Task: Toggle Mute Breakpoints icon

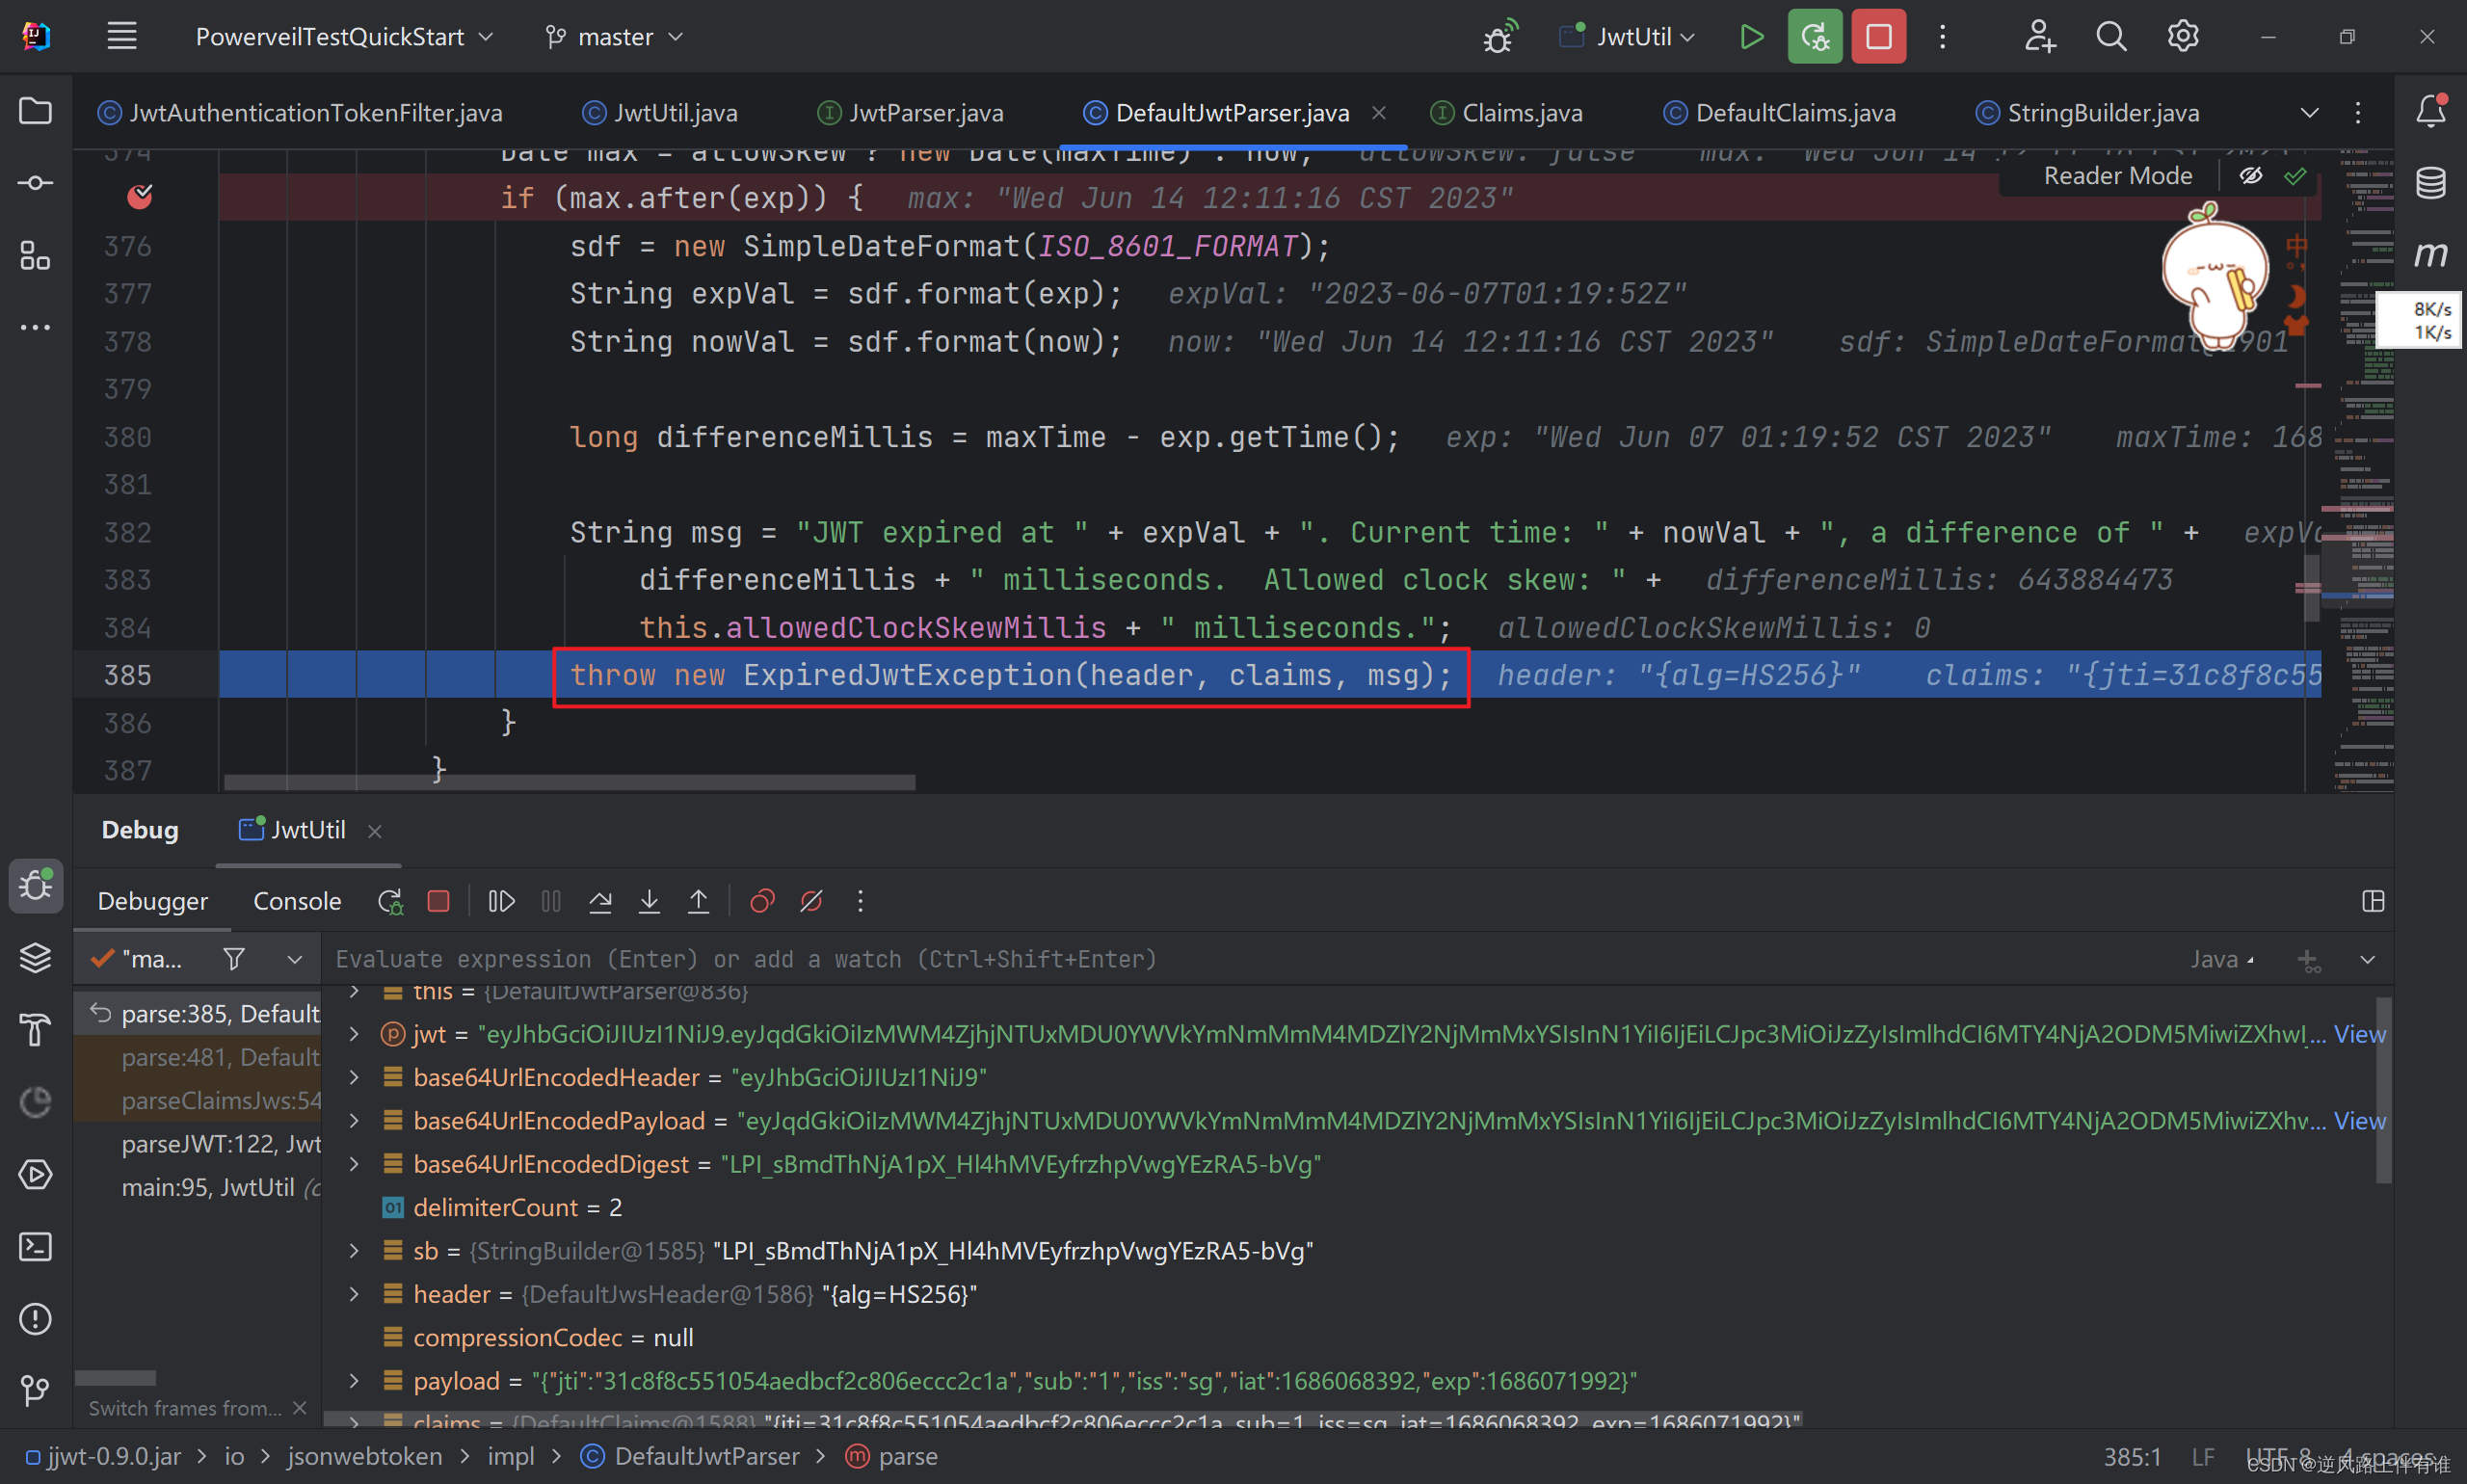Action: (811, 902)
